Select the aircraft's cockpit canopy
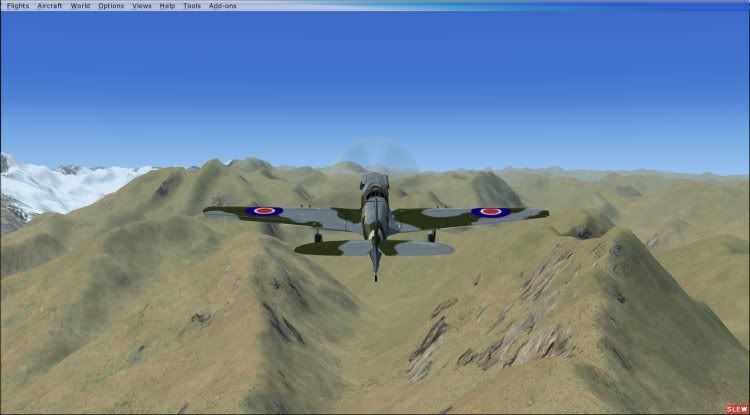The width and height of the screenshot is (750, 415). point(374,183)
